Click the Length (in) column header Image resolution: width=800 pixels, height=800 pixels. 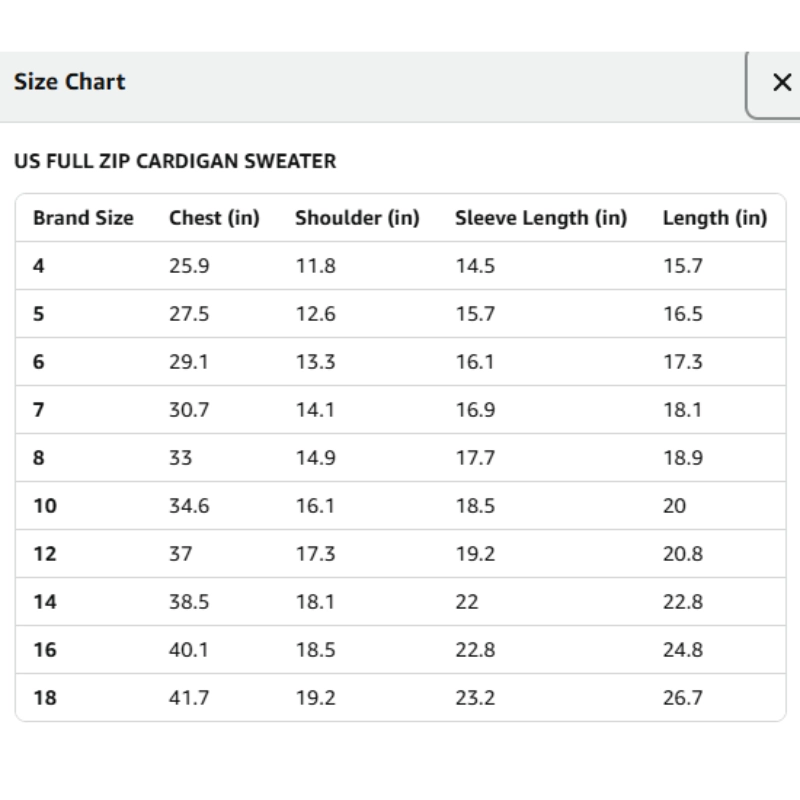pos(714,218)
